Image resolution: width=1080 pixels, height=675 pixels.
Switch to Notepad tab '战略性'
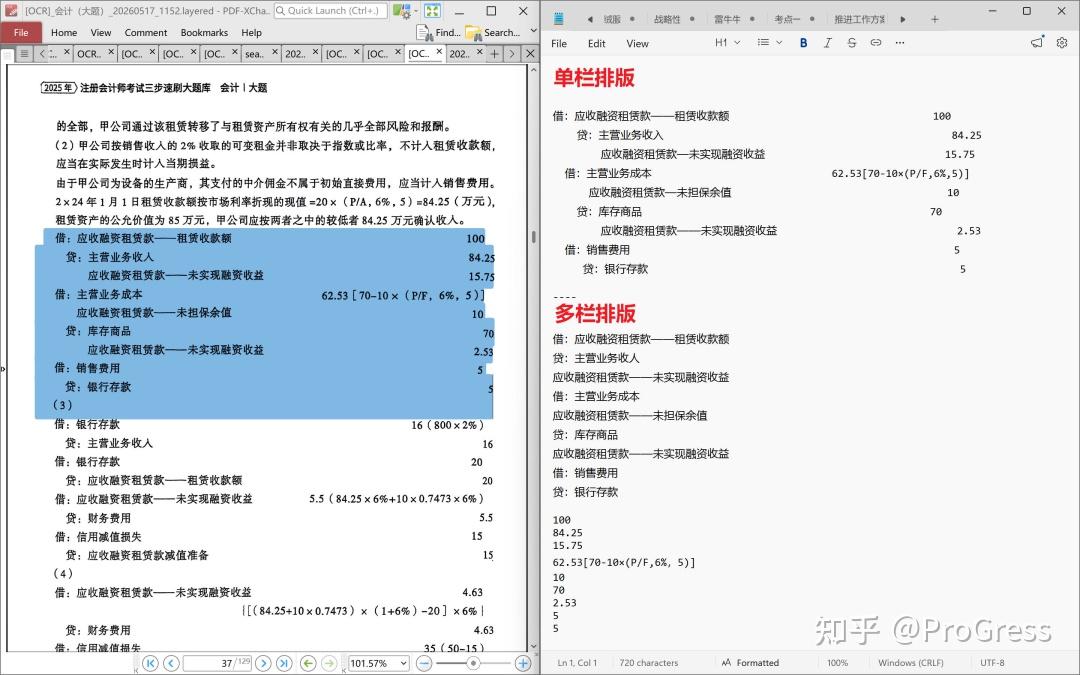[667, 19]
